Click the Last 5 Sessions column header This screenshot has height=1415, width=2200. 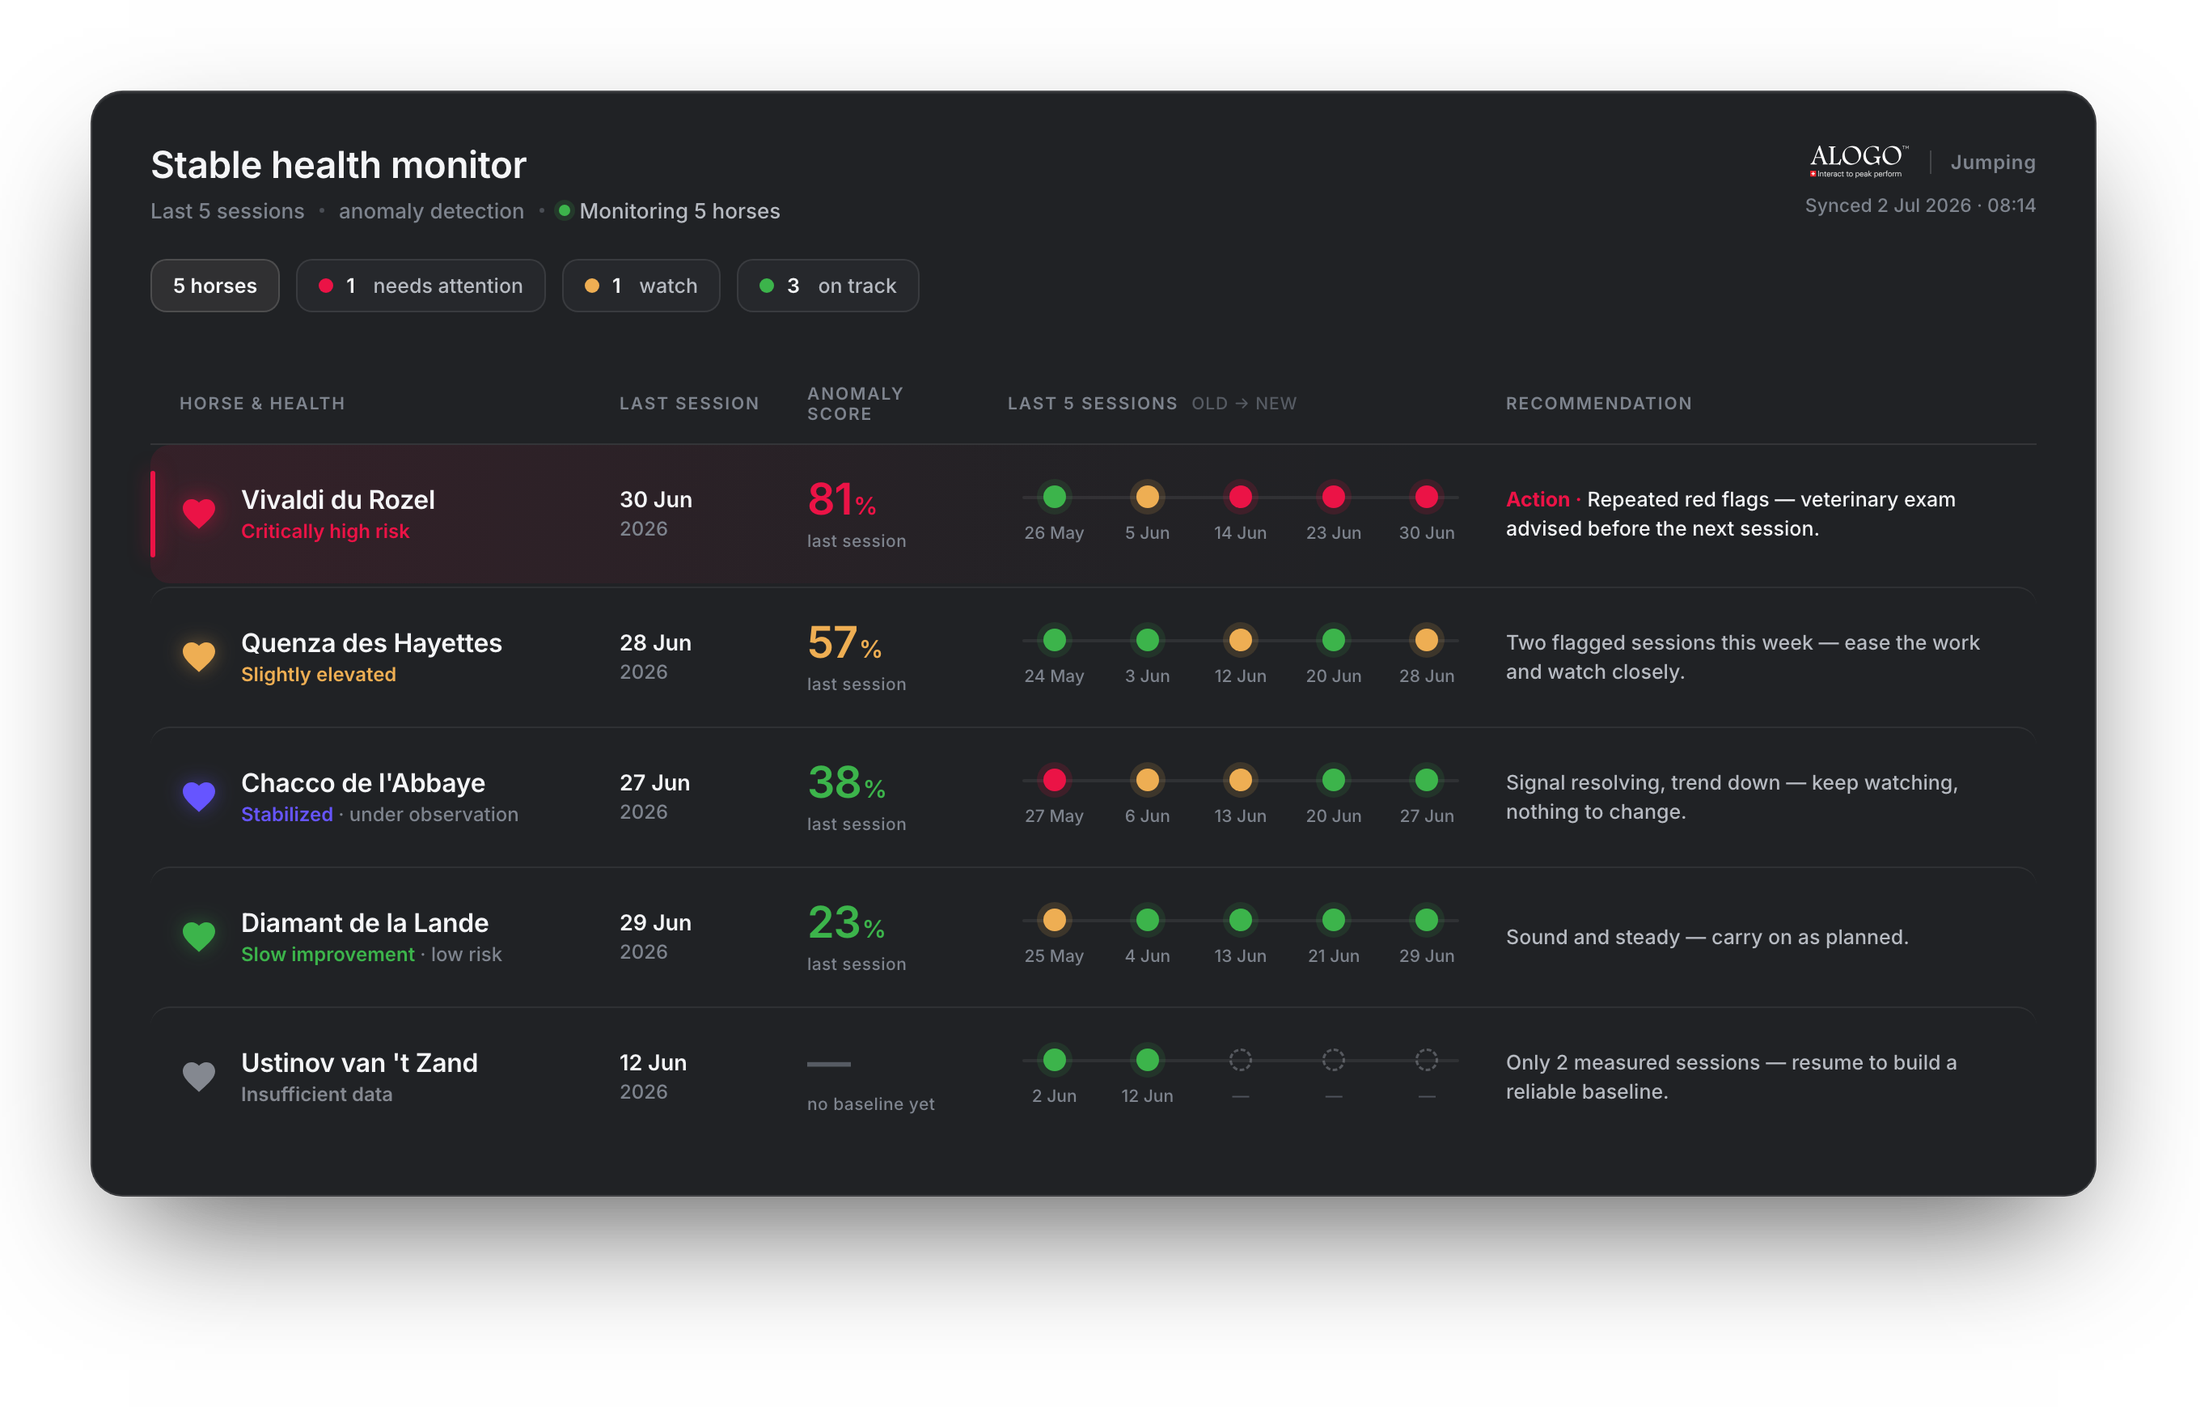pos(1092,403)
